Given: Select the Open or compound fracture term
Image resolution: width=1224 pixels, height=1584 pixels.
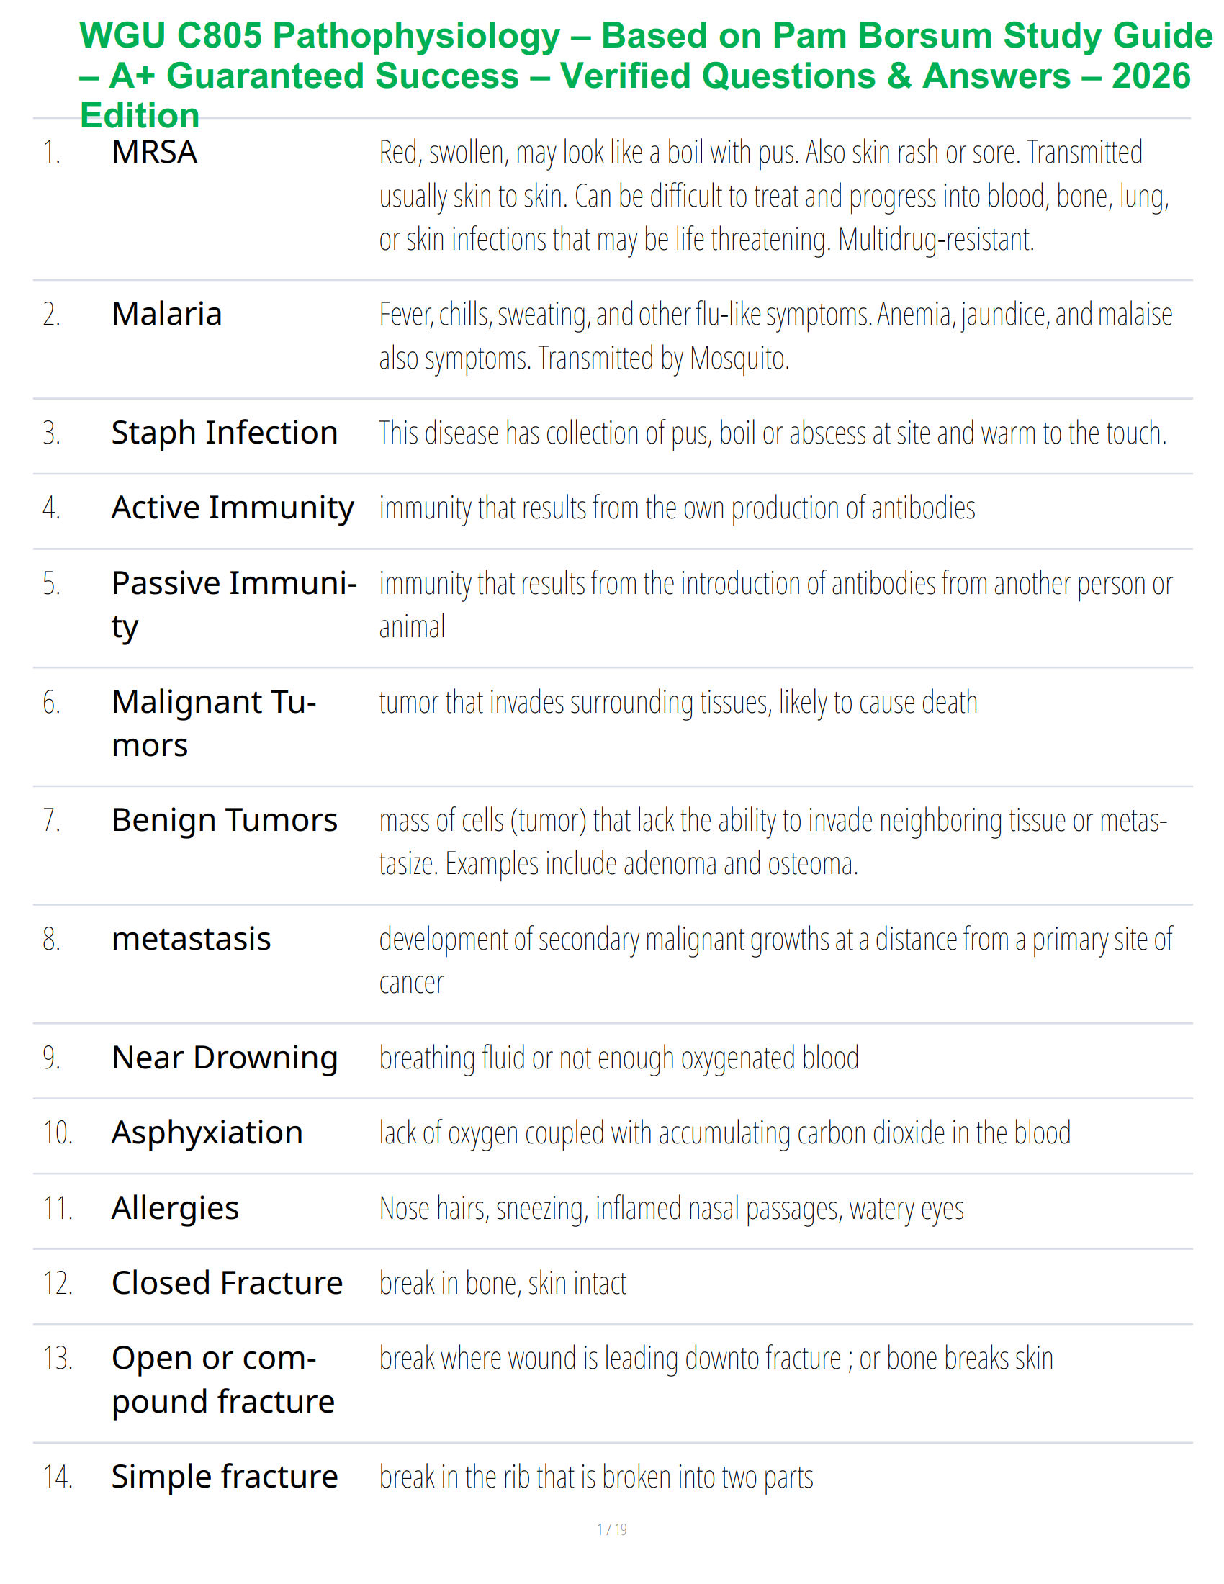Looking at the screenshot, I should (x=222, y=1380).
